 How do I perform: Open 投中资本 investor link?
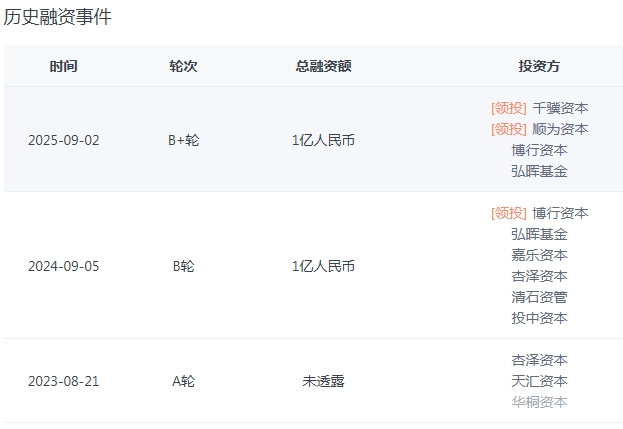click(539, 318)
